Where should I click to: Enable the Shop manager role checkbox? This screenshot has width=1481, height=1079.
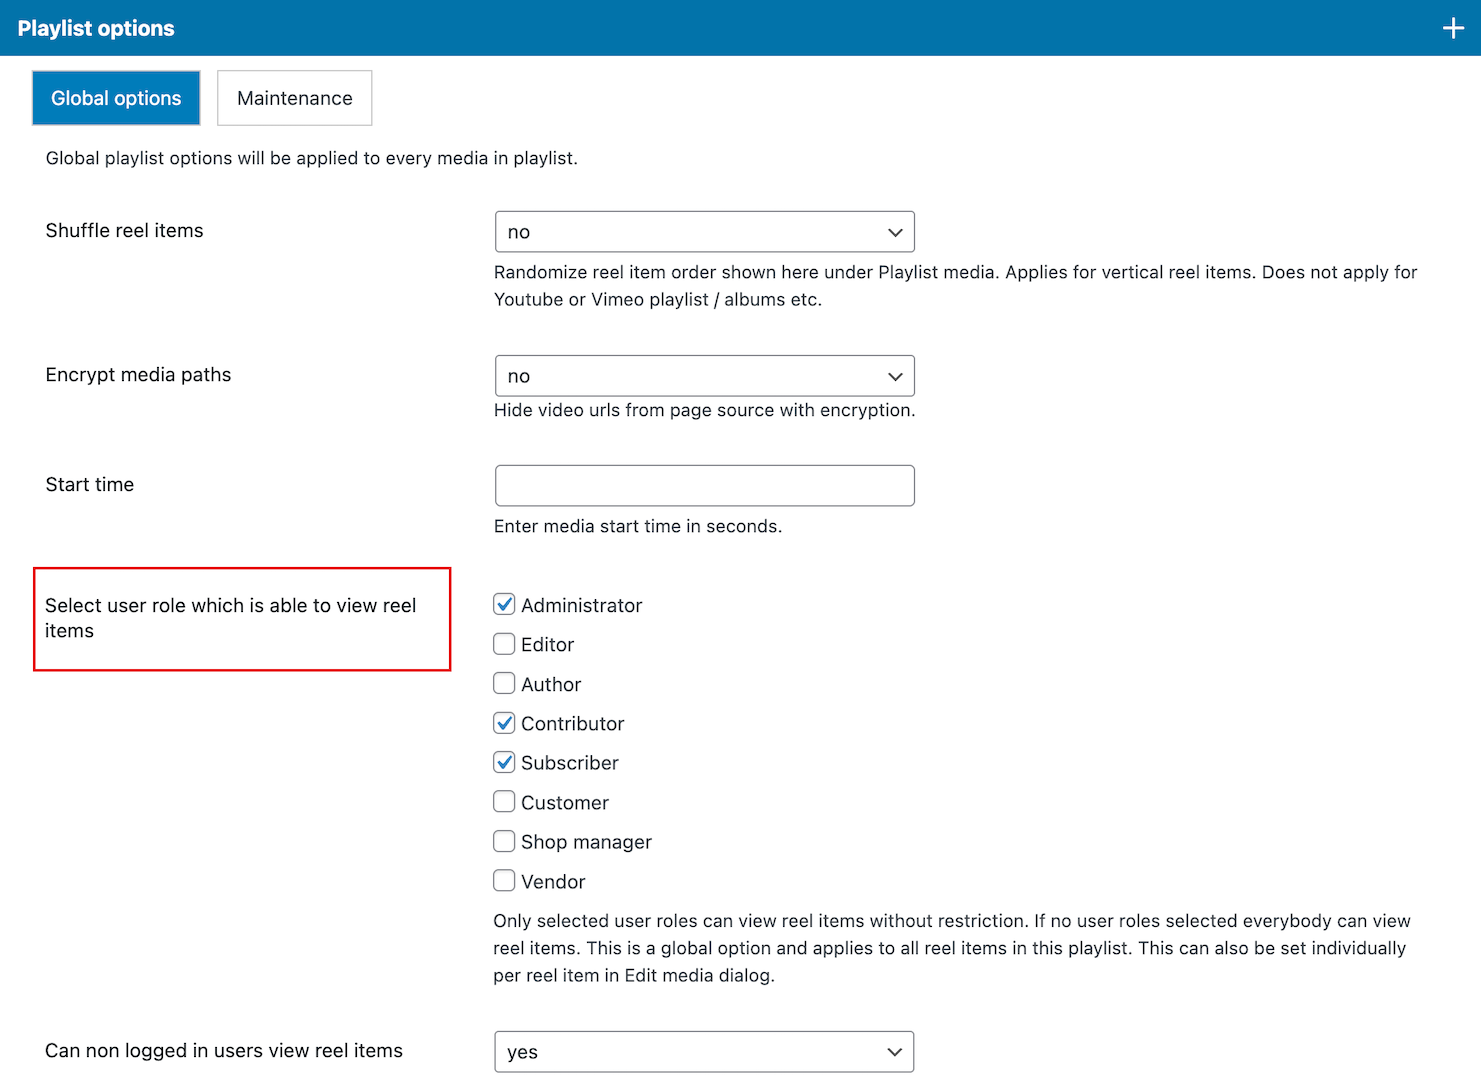pos(505,842)
